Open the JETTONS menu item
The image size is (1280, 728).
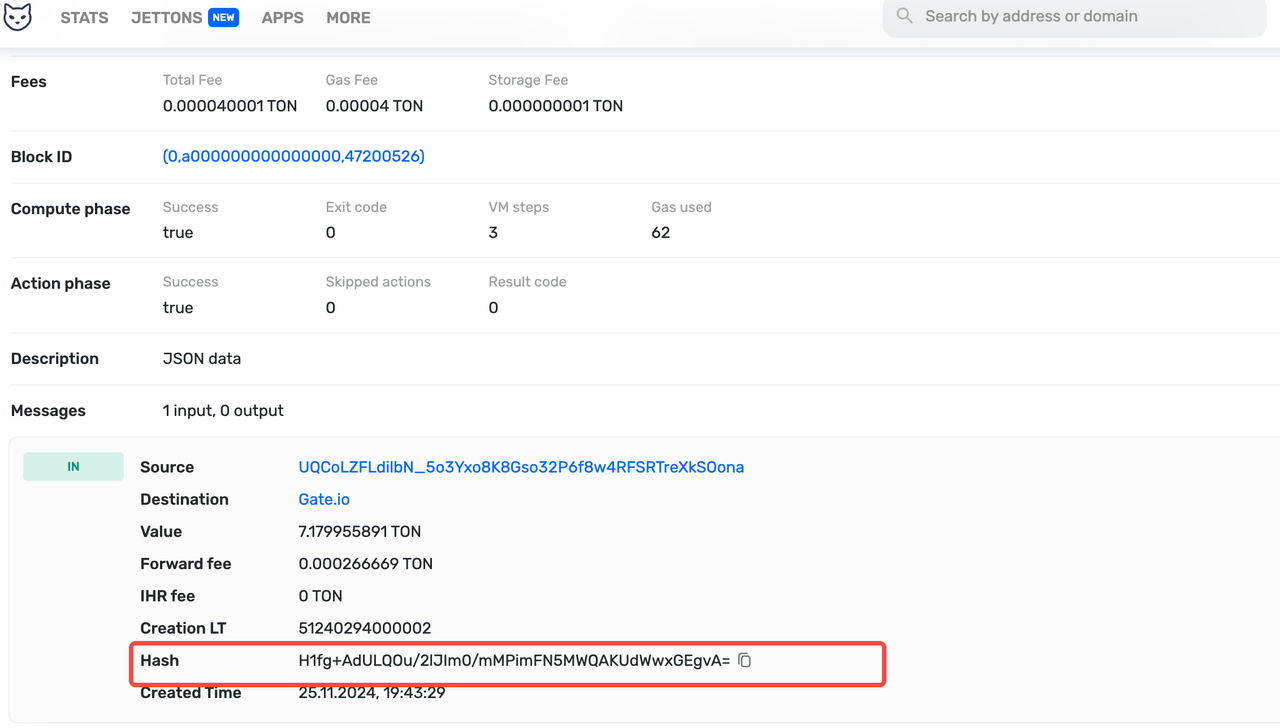coord(166,18)
